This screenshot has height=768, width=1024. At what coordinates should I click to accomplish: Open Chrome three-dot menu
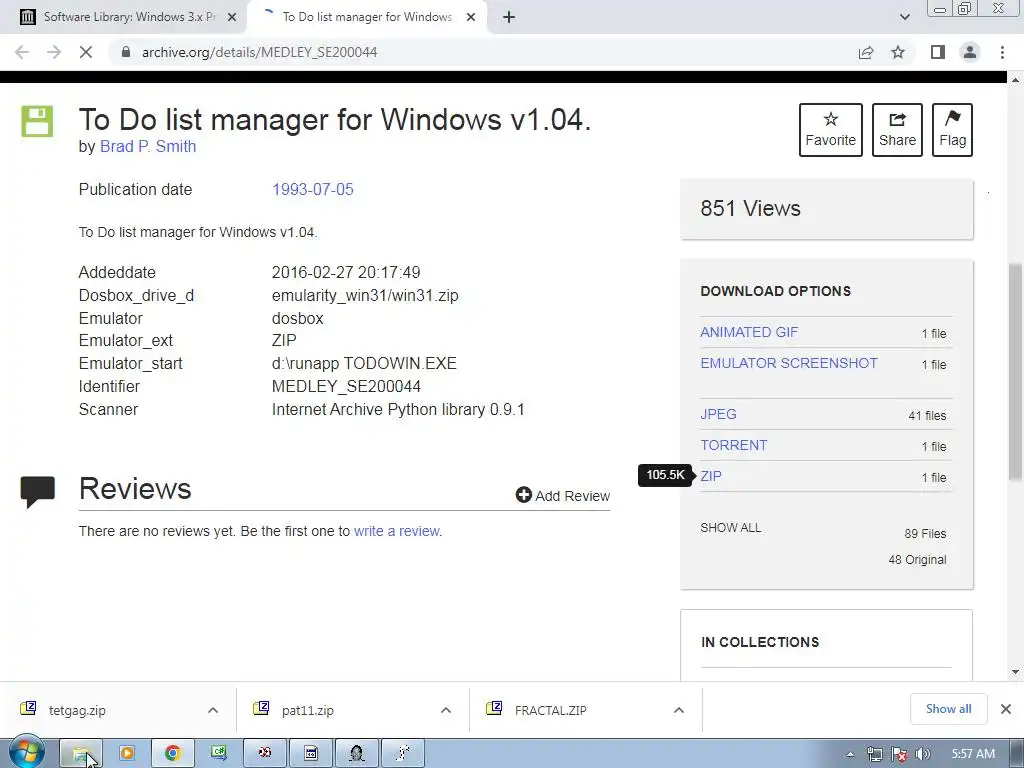(x=1002, y=52)
